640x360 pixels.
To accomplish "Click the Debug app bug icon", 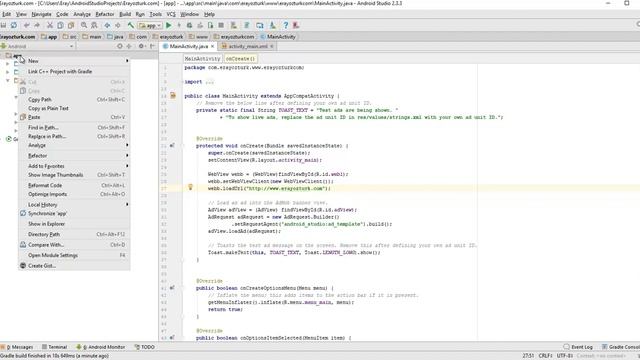I will point(189,25).
